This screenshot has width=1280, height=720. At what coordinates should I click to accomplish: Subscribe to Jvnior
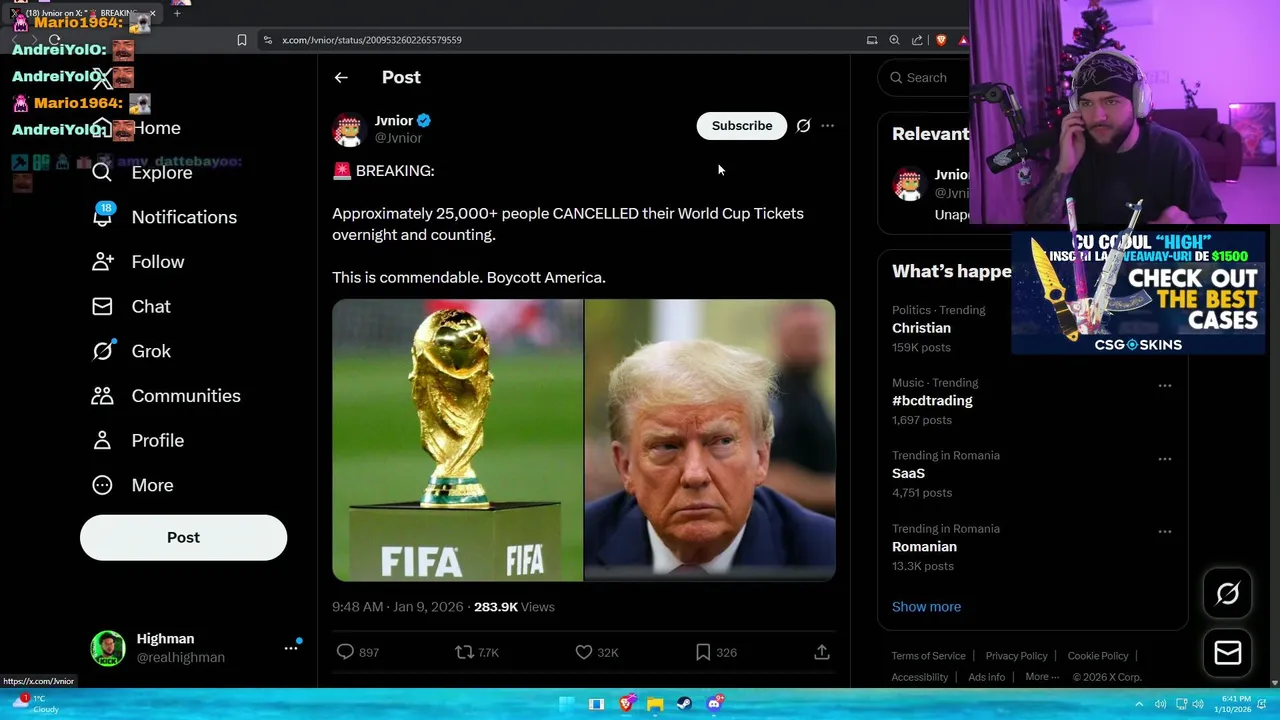tap(742, 126)
